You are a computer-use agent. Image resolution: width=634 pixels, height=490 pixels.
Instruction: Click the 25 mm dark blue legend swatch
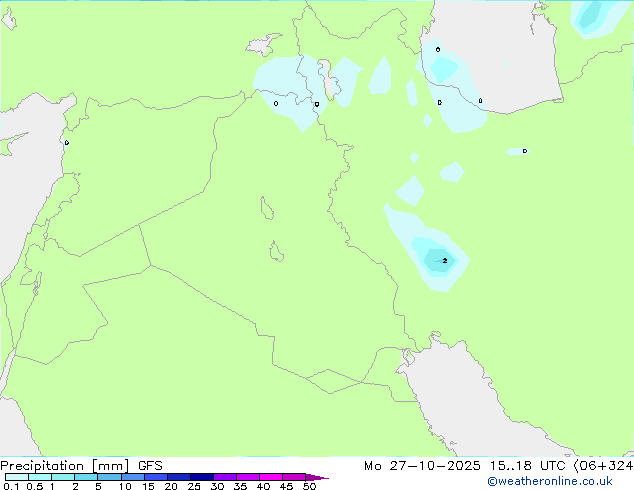pos(202,477)
